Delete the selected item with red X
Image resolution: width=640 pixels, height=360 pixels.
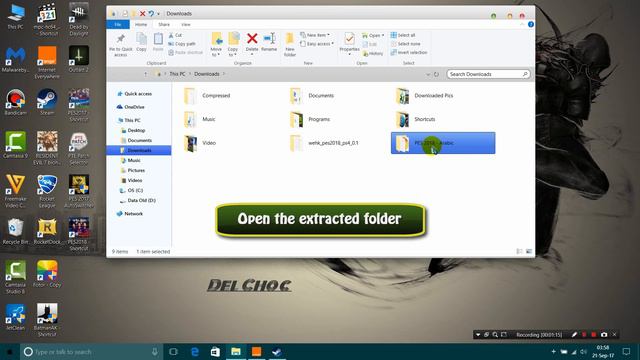tap(252, 42)
